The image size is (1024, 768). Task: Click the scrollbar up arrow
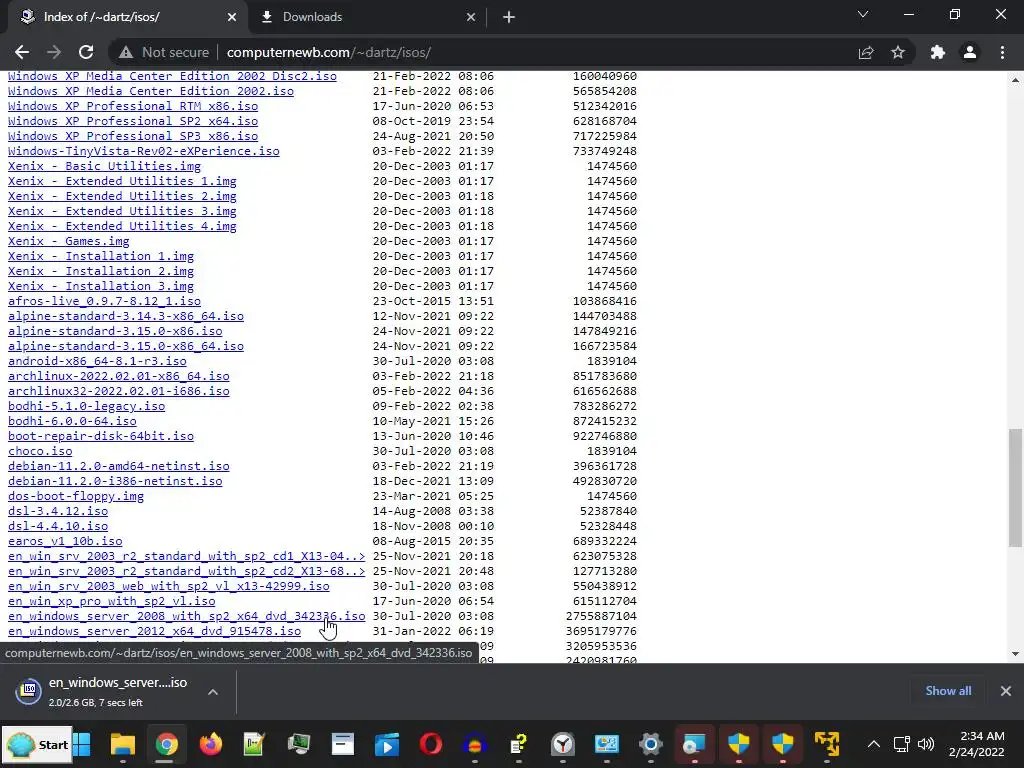point(1015,80)
